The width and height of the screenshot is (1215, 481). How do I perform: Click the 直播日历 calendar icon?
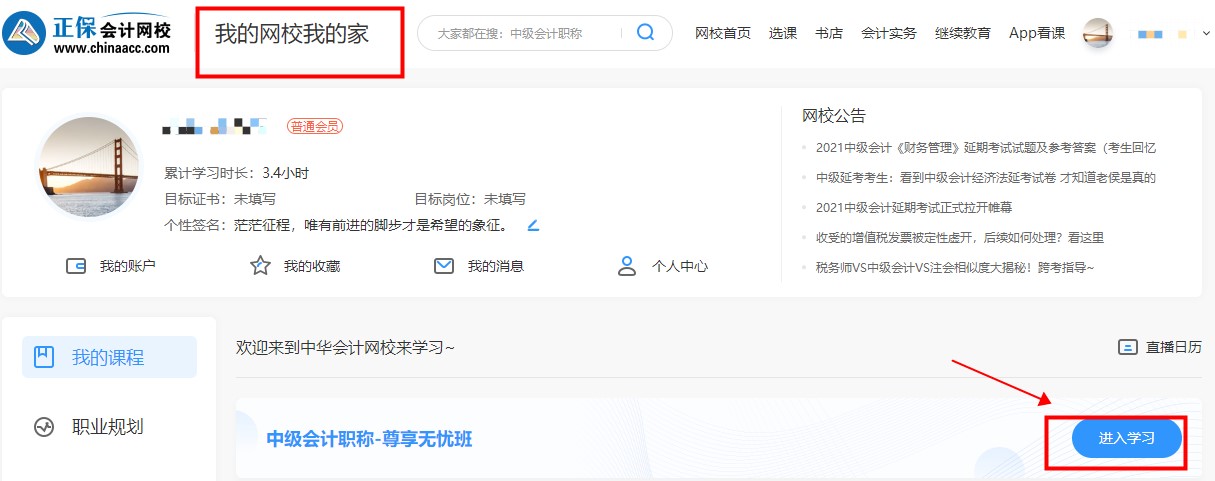point(1127,347)
